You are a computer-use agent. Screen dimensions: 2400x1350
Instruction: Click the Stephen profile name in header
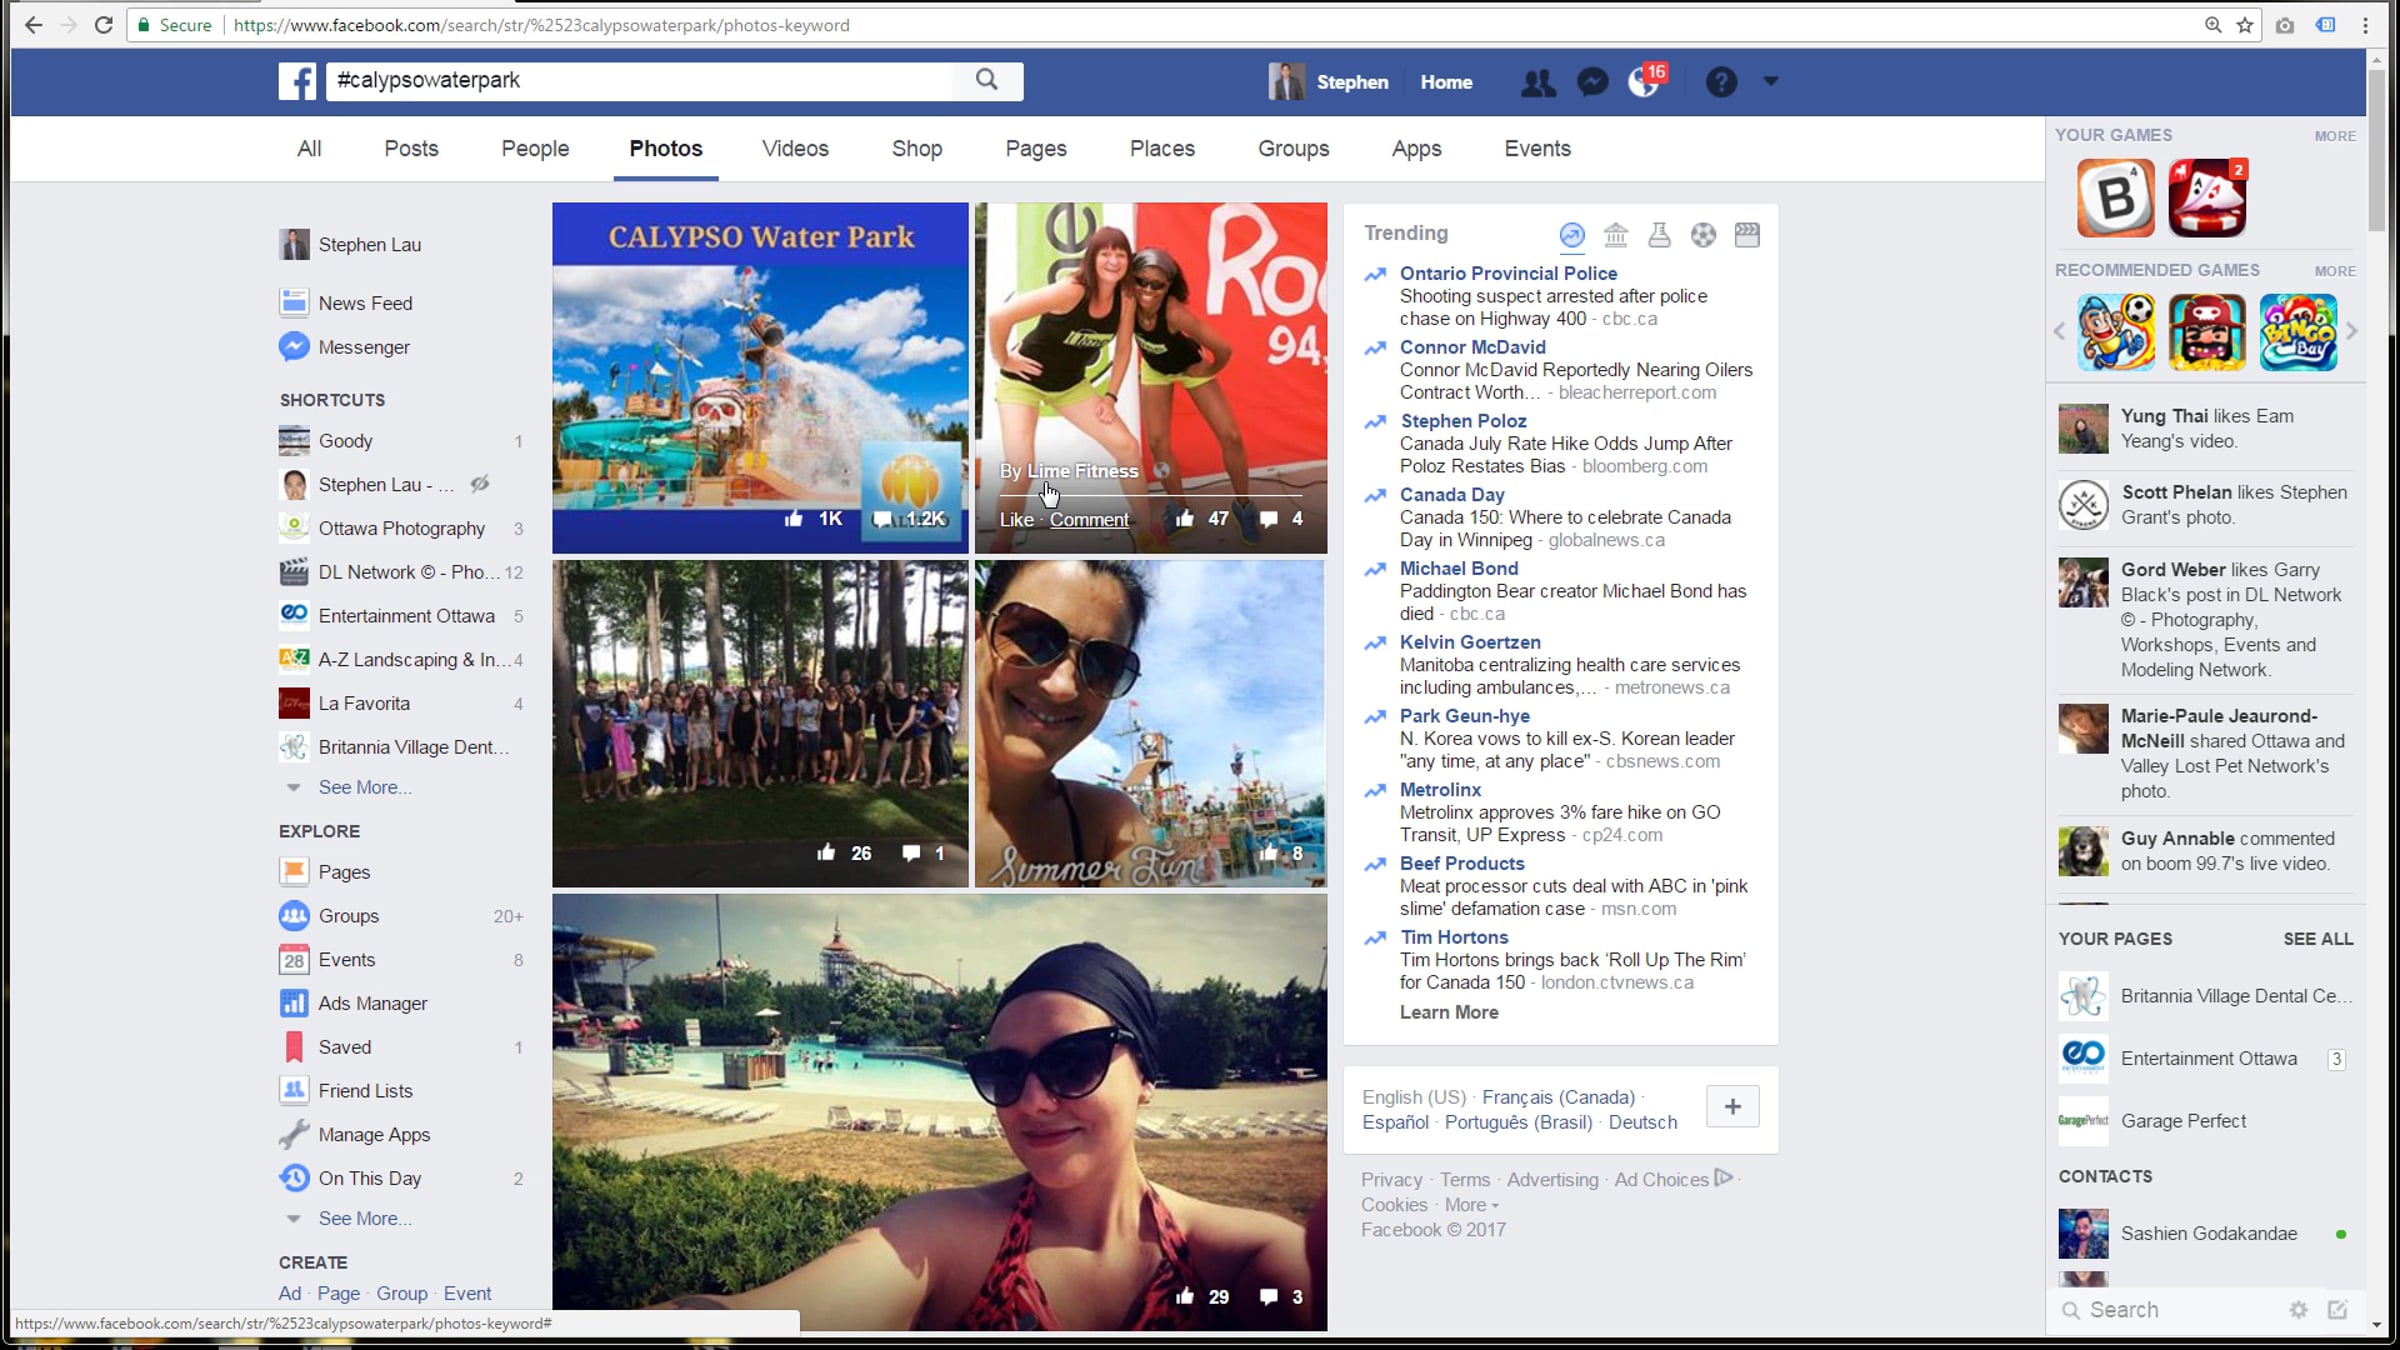click(1352, 82)
